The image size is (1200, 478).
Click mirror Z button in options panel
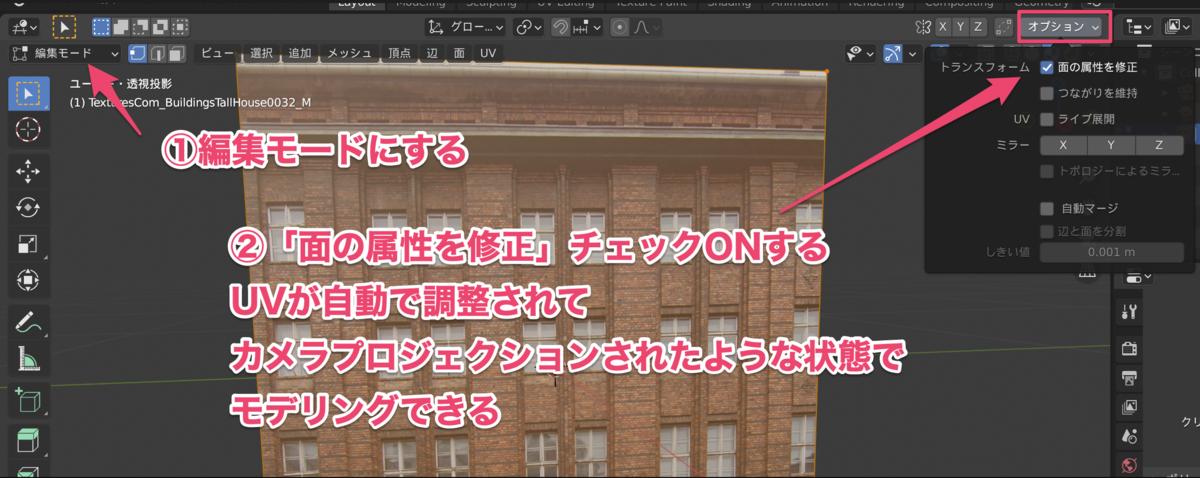pos(1160,145)
